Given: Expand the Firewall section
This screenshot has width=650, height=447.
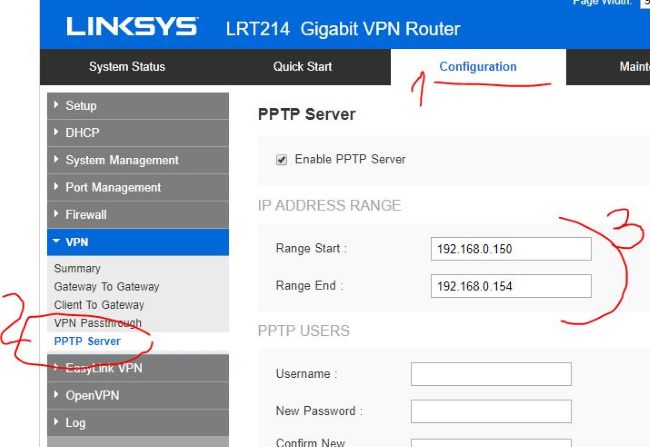Looking at the screenshot, I should point(86,214).
